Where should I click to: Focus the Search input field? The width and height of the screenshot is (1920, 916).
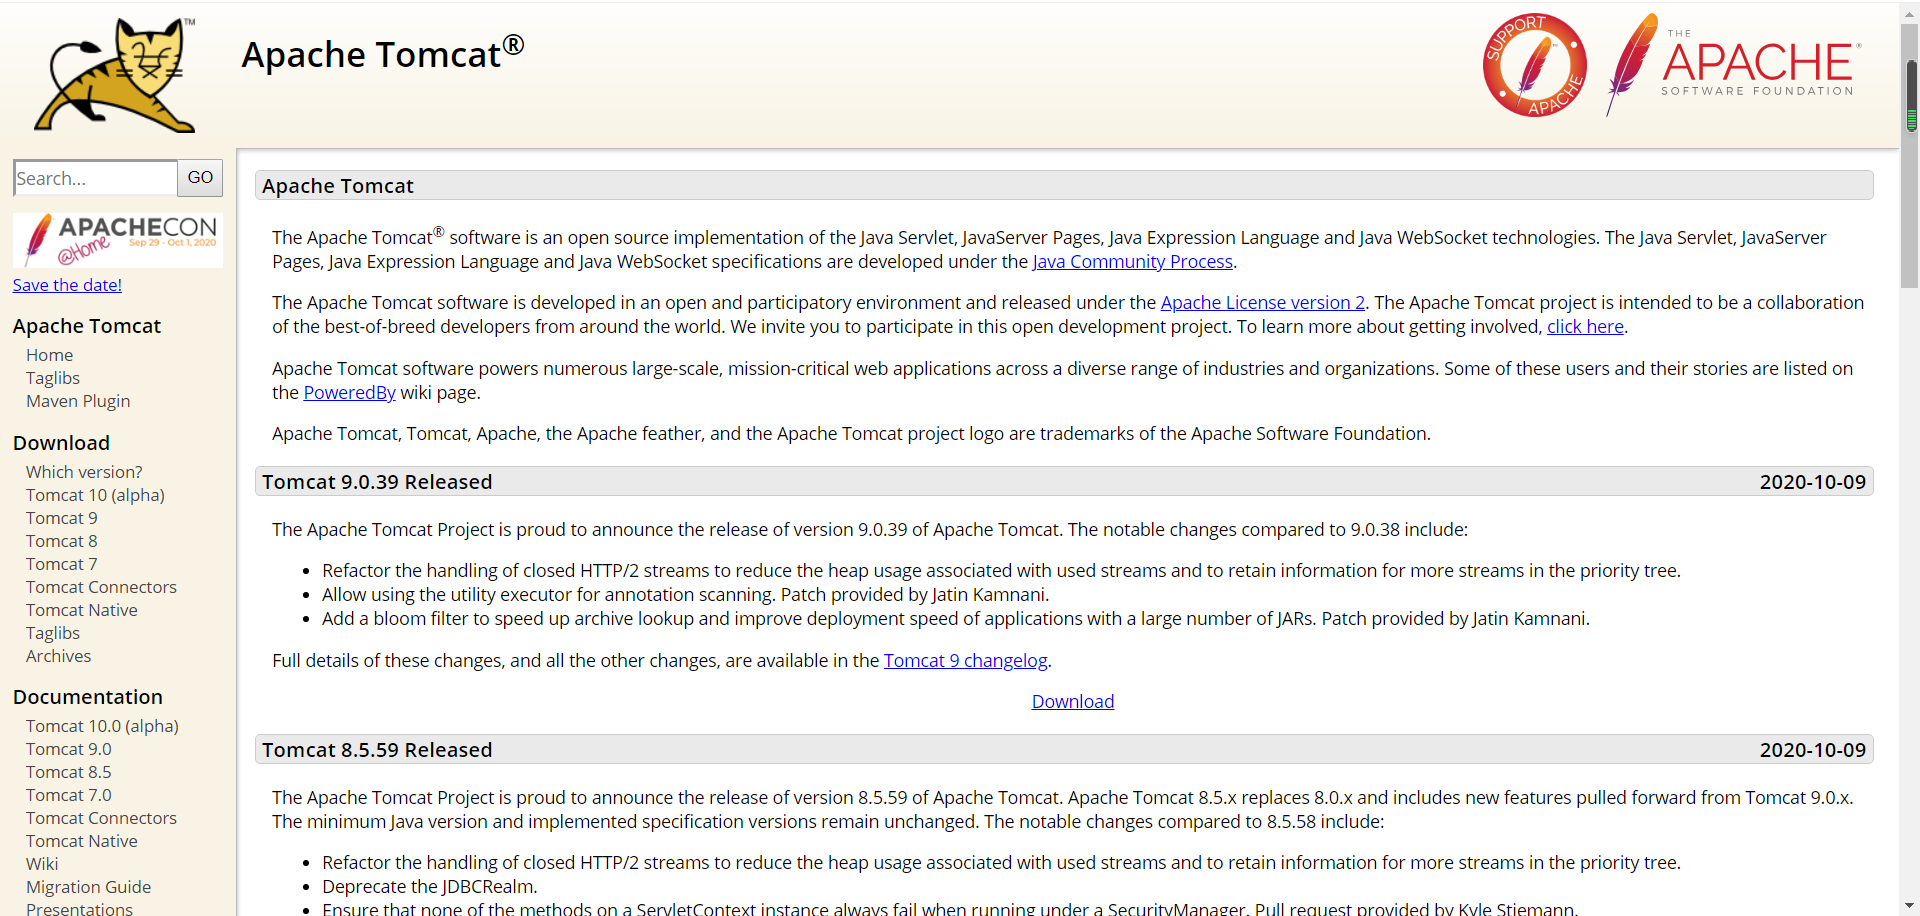pyautogui.click(x=95, y=178)
